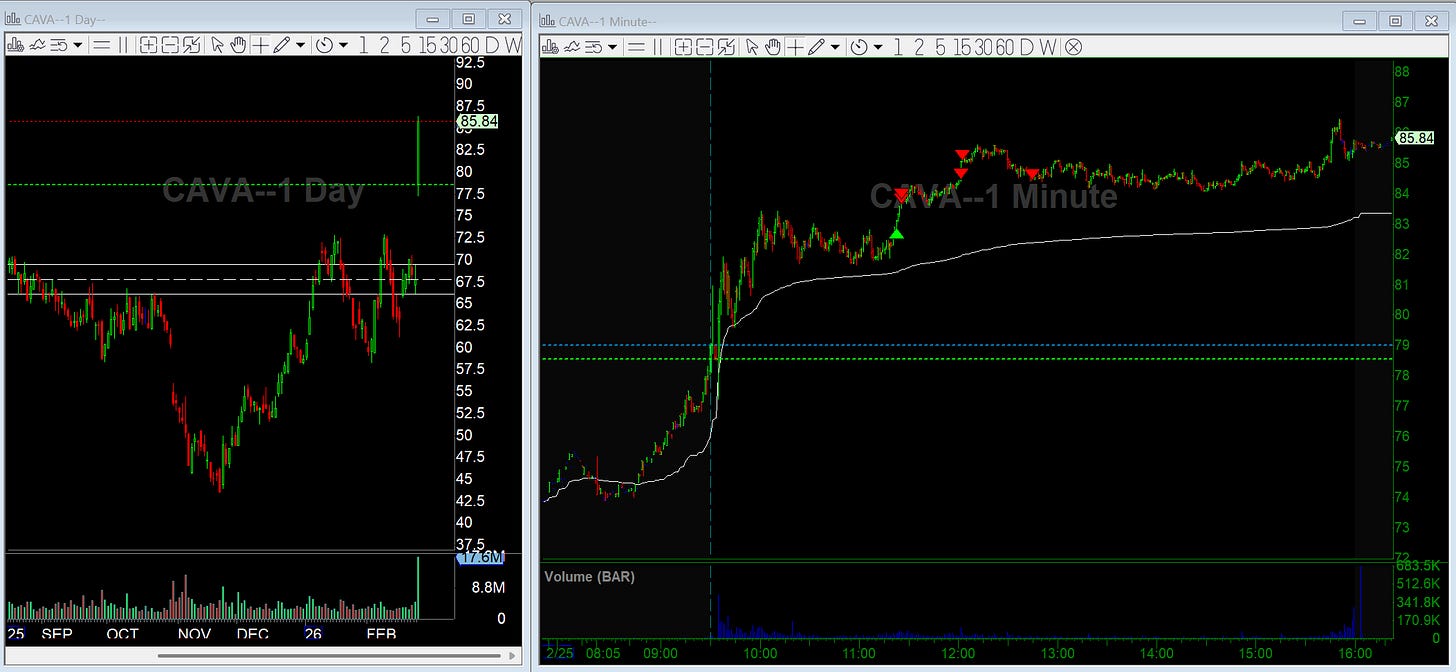Screen dimensions: 1456x672
Task: Select the pointer tool in 1 Day window
Action: 217,45
